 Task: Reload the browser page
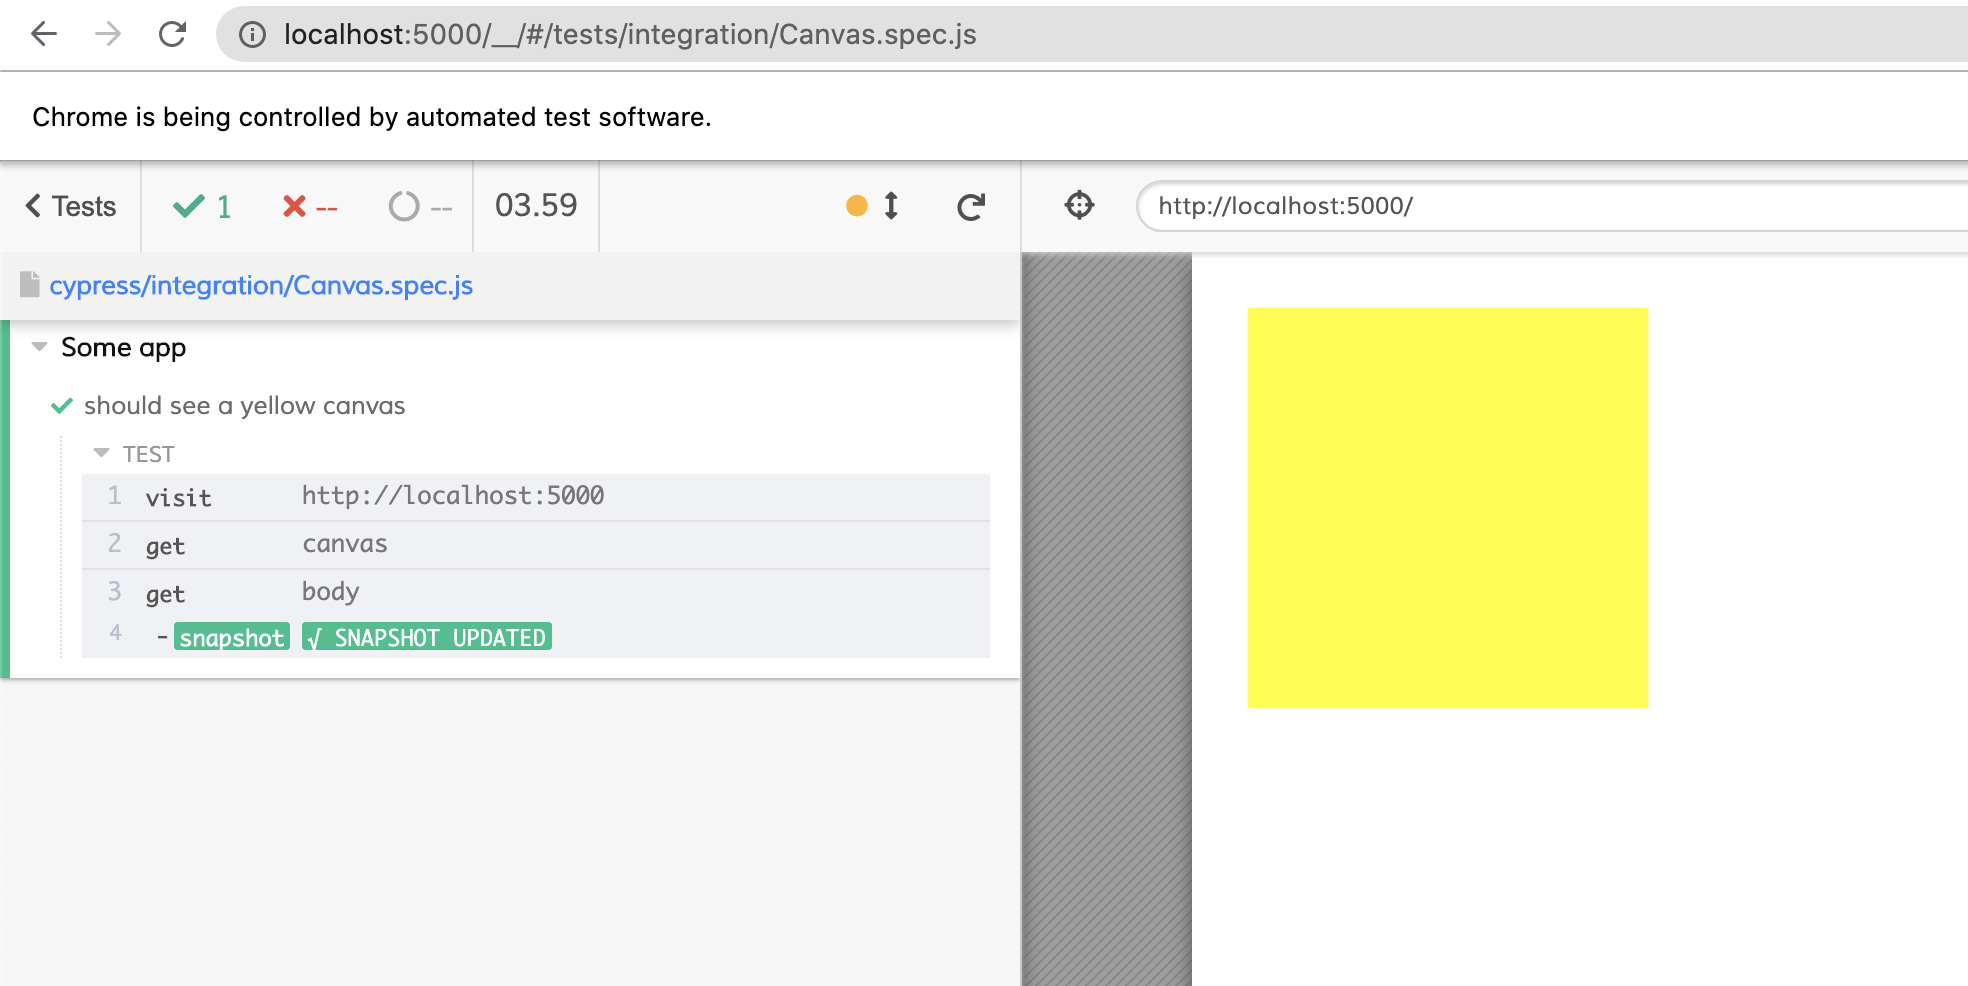click(173, 34)
